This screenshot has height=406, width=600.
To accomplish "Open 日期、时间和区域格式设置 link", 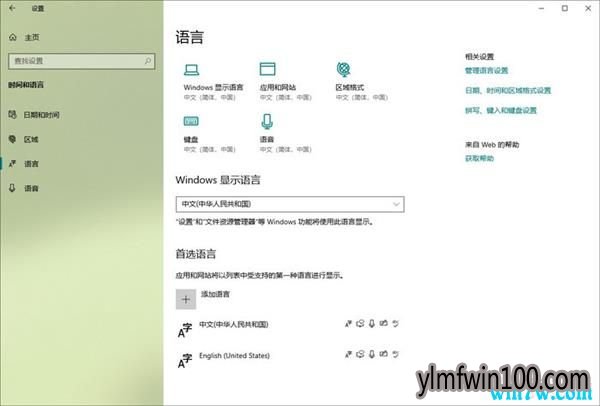I will click(508, 91).
